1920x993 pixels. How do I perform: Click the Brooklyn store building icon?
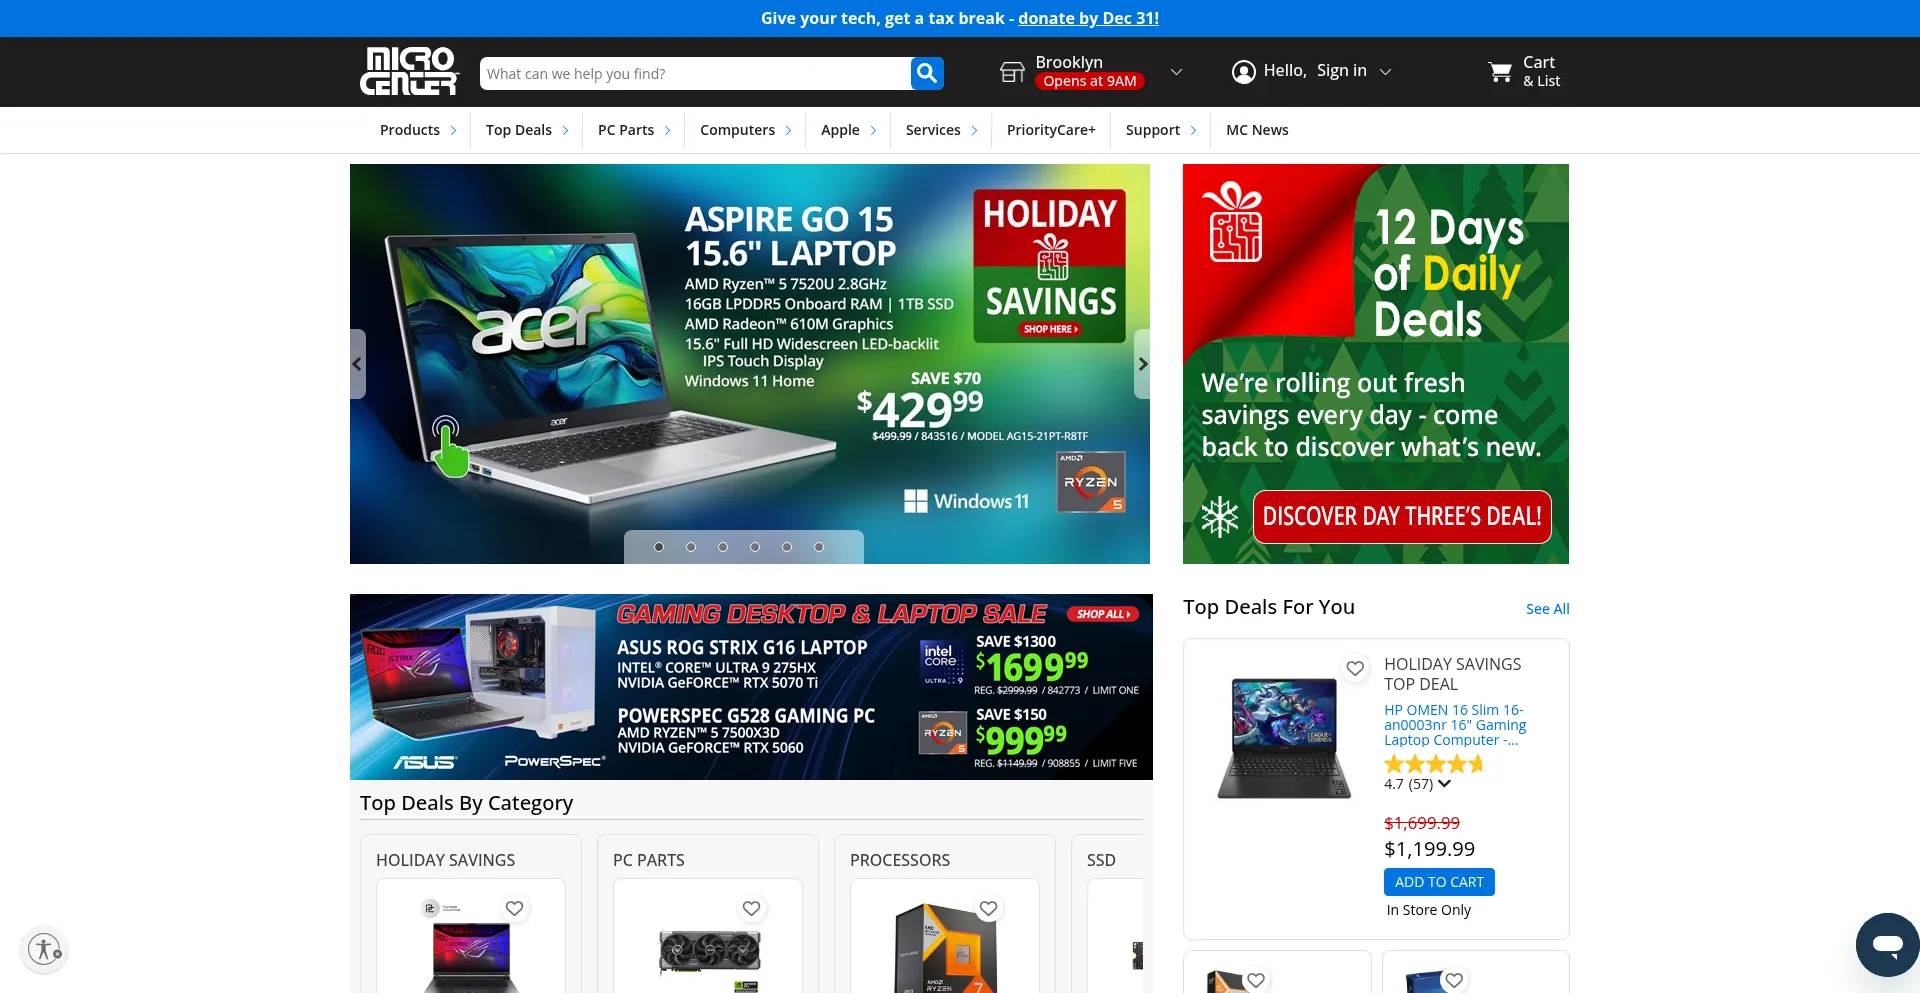coord(1011,71)
